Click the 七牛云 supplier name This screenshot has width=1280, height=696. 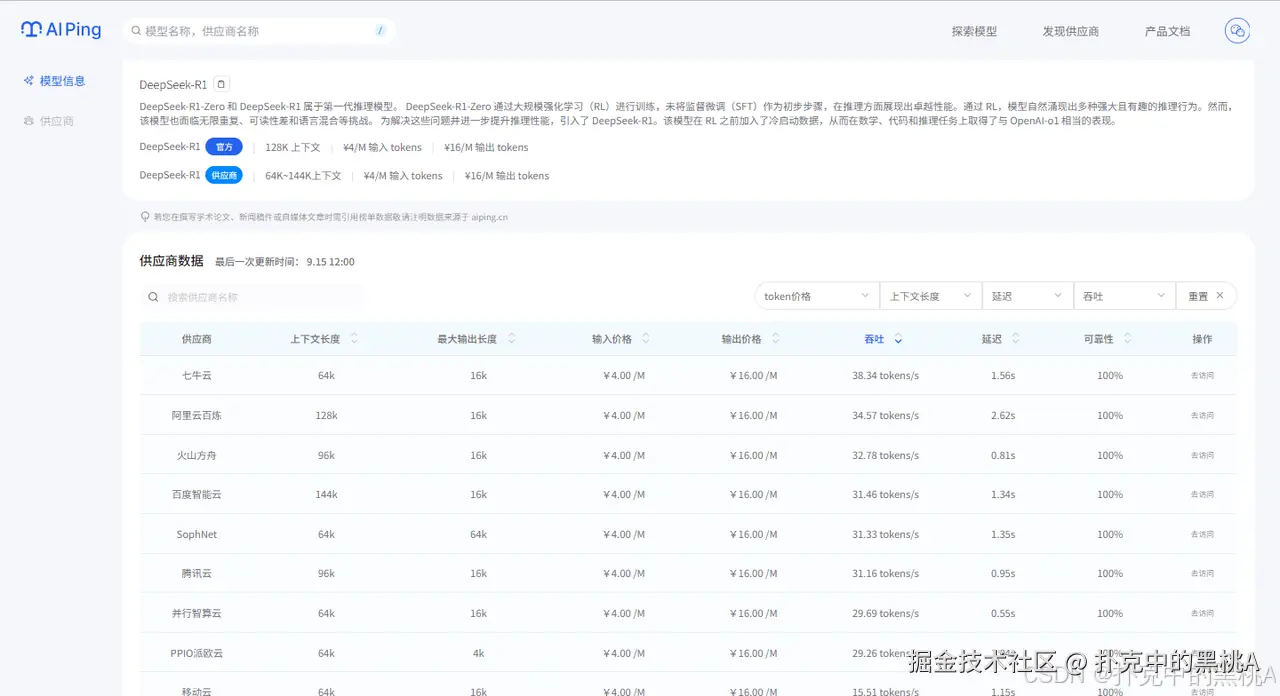tap(196, 376)
